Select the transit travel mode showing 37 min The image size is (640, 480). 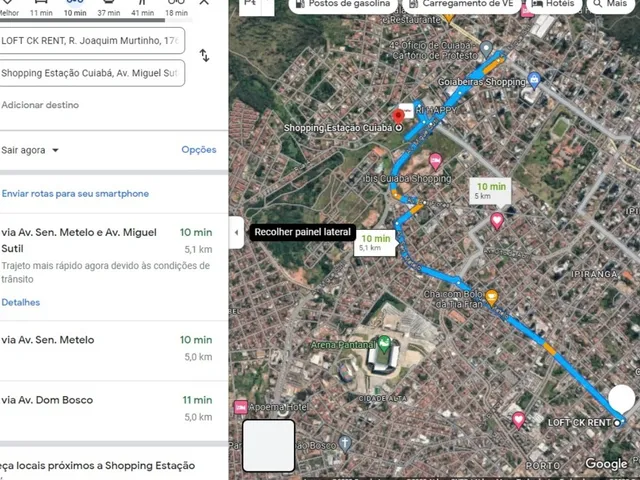point(109,8)
